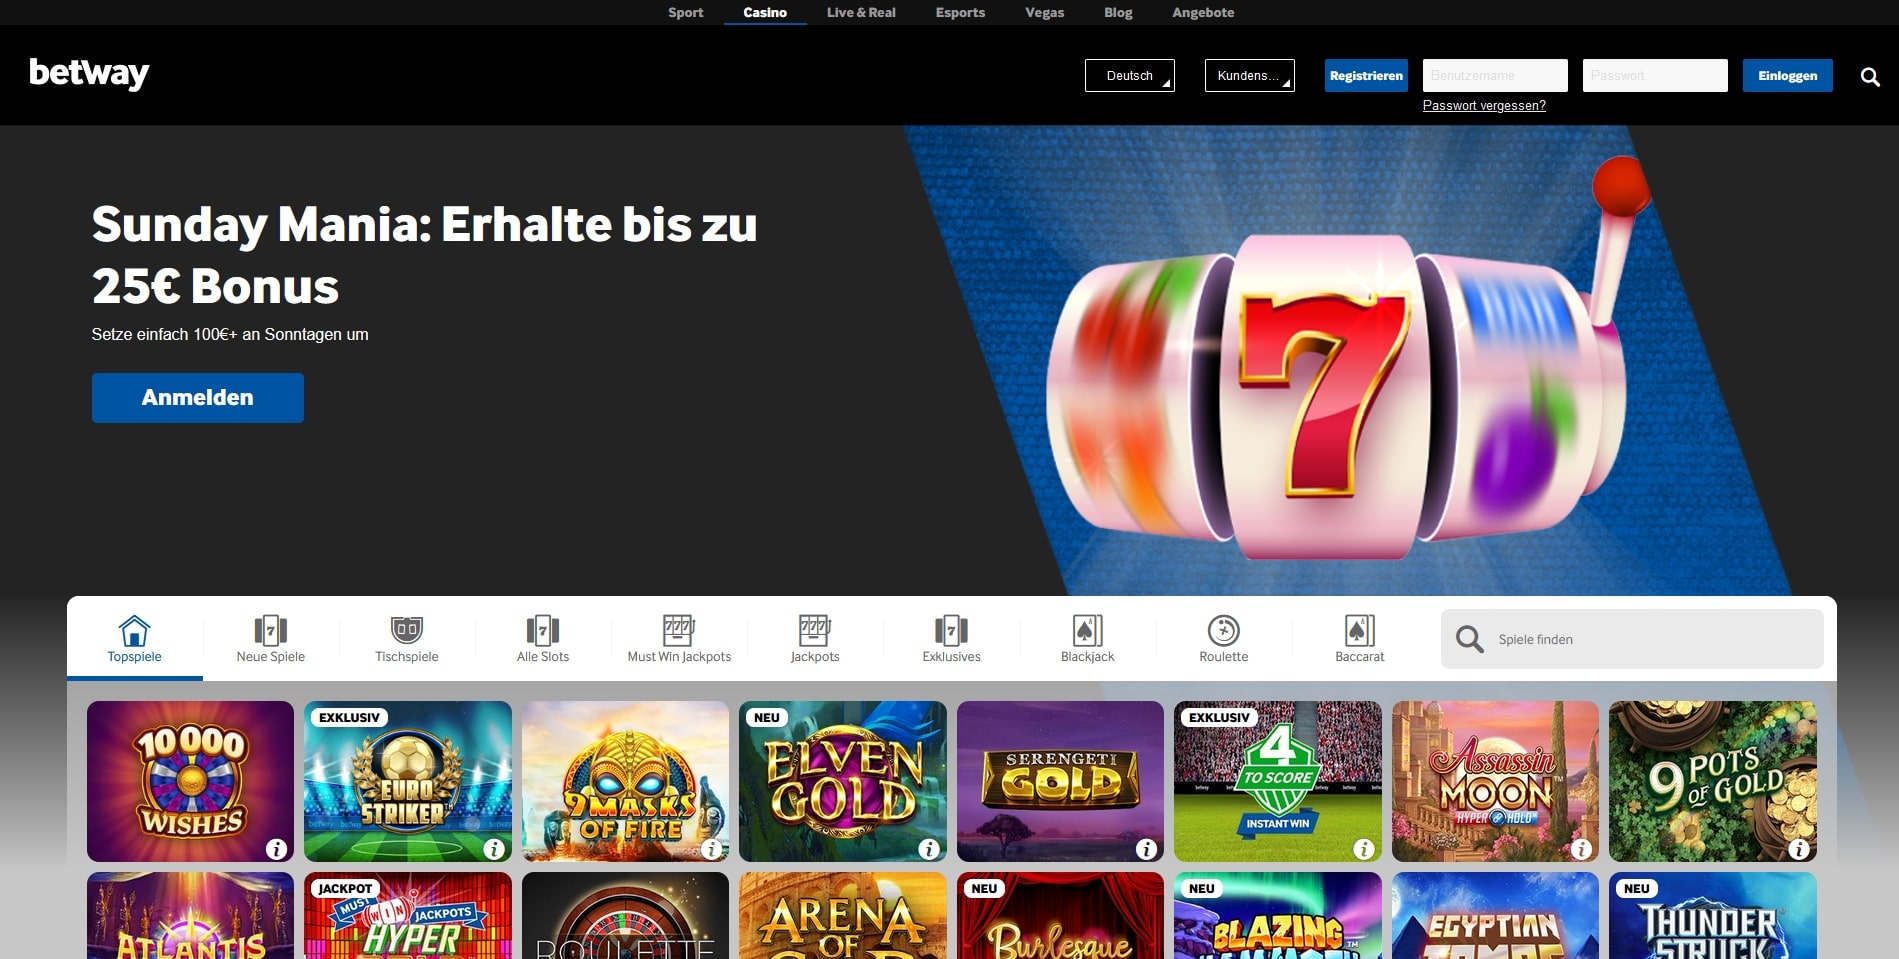Screen dimensions: 1899x959
Task: Launch the 4 To Score tile
Action: [x=1278, y=781]
